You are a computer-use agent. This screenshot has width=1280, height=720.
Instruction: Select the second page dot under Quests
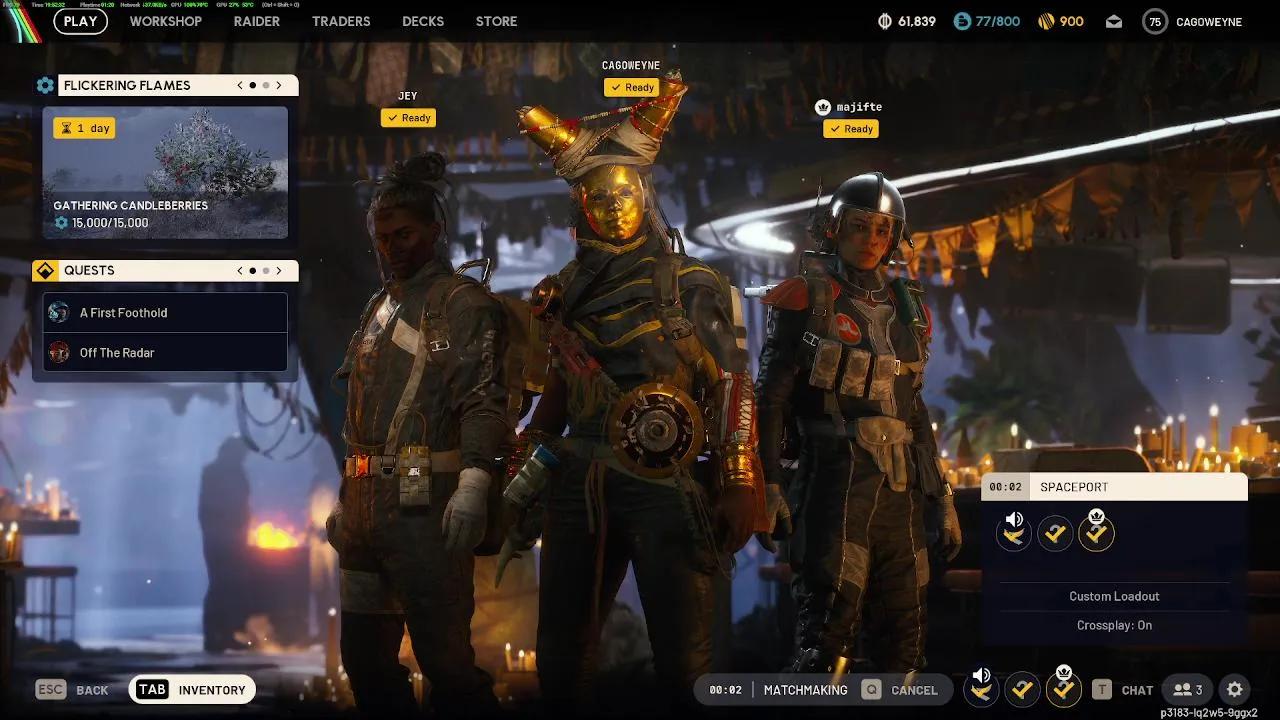(265, 270)
